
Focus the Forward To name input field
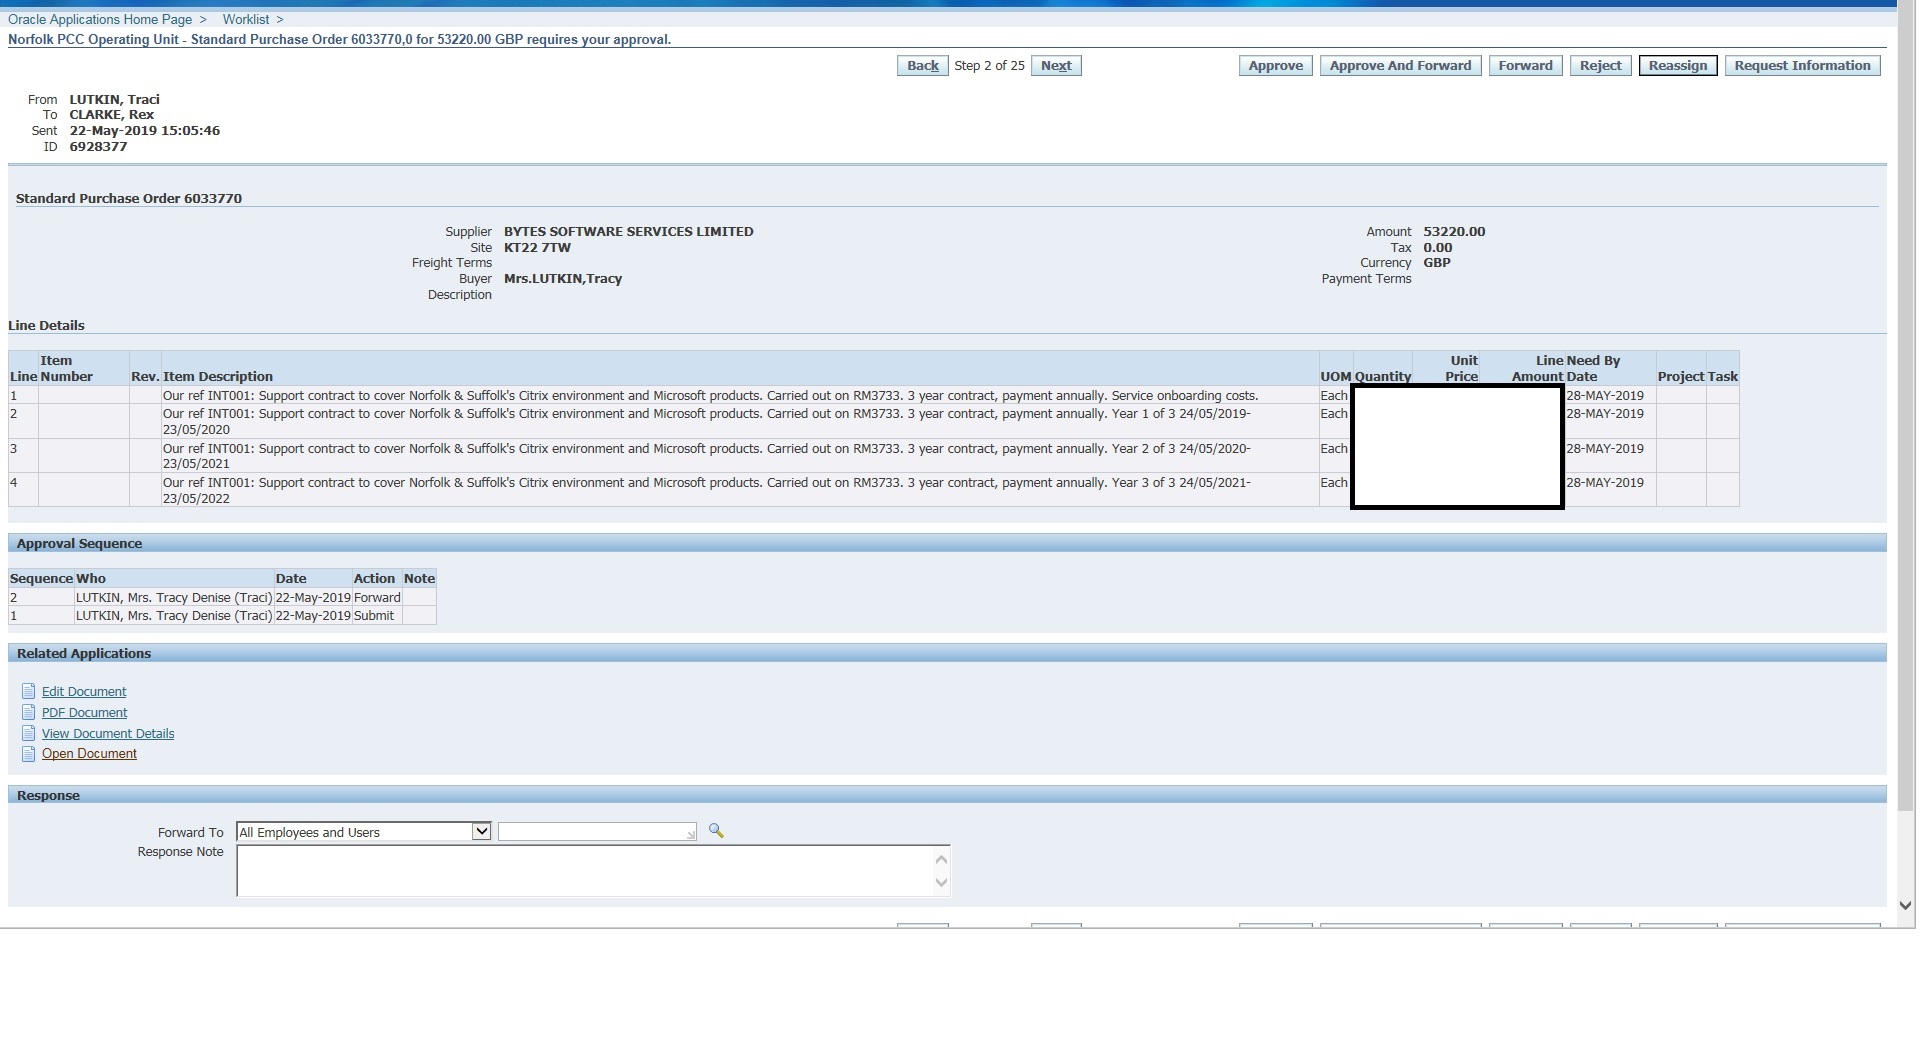(595, 832)
